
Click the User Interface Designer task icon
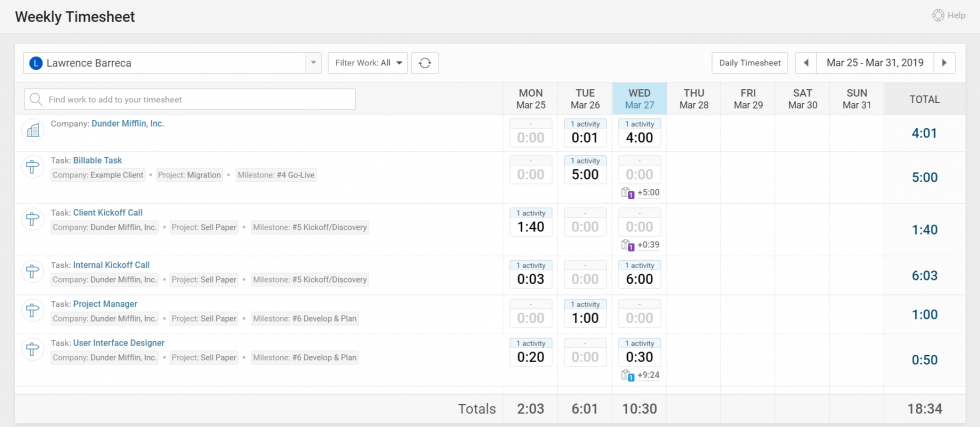click(x=32, y=349)
